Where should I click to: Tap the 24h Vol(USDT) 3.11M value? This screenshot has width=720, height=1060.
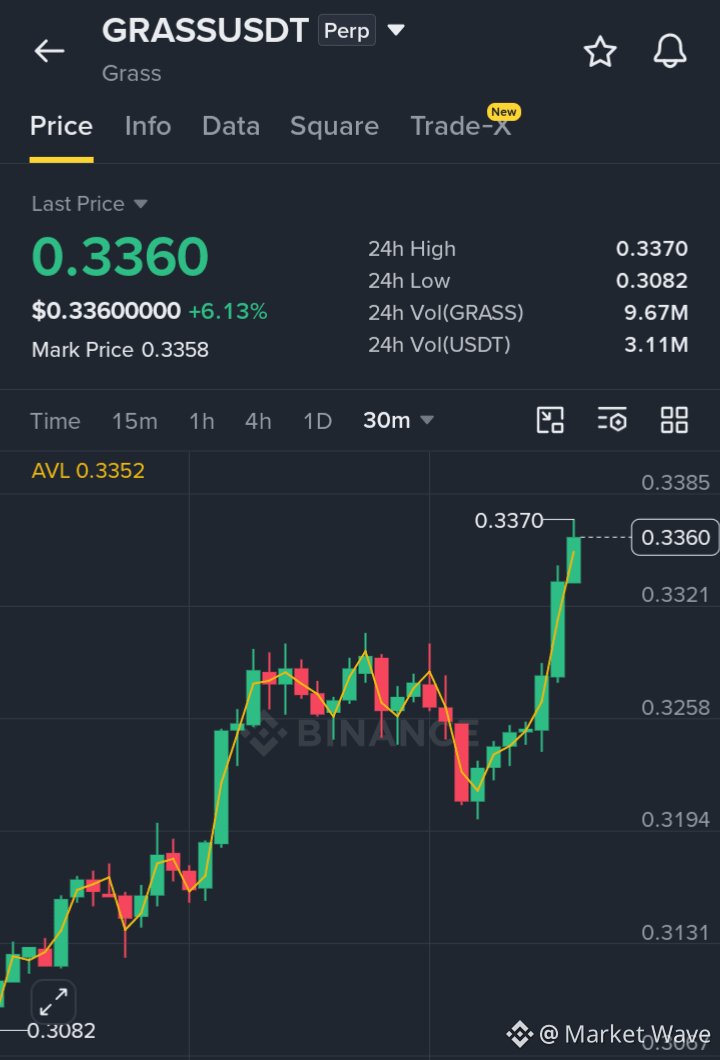point(656,345)
